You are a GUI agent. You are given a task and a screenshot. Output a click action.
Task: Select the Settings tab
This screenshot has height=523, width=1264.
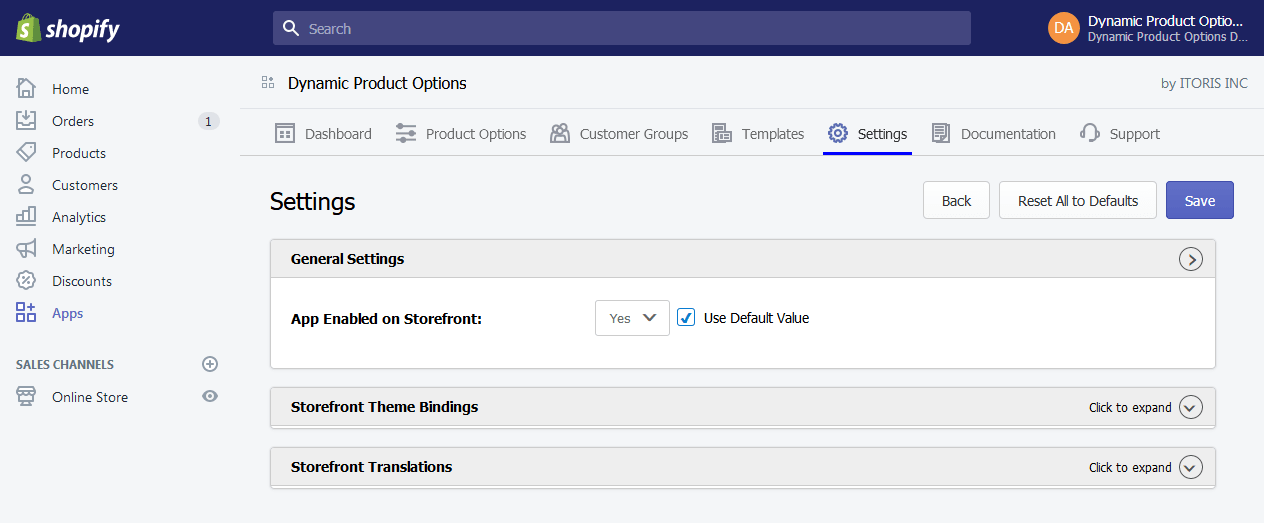pyautogui.click(x=867, y=133)
